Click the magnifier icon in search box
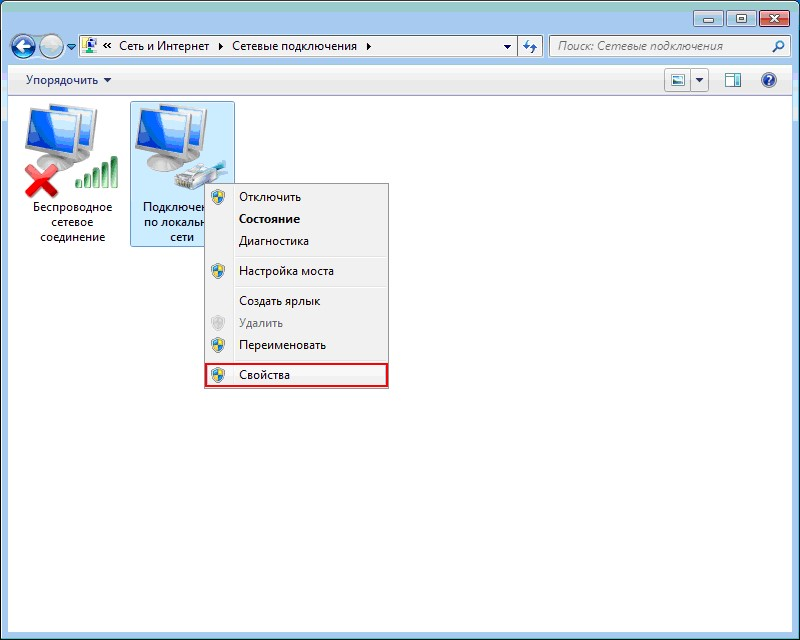Image resolution: width=800 pixels, height=640 pixels. pyautogui.click(x=779, y=46)
